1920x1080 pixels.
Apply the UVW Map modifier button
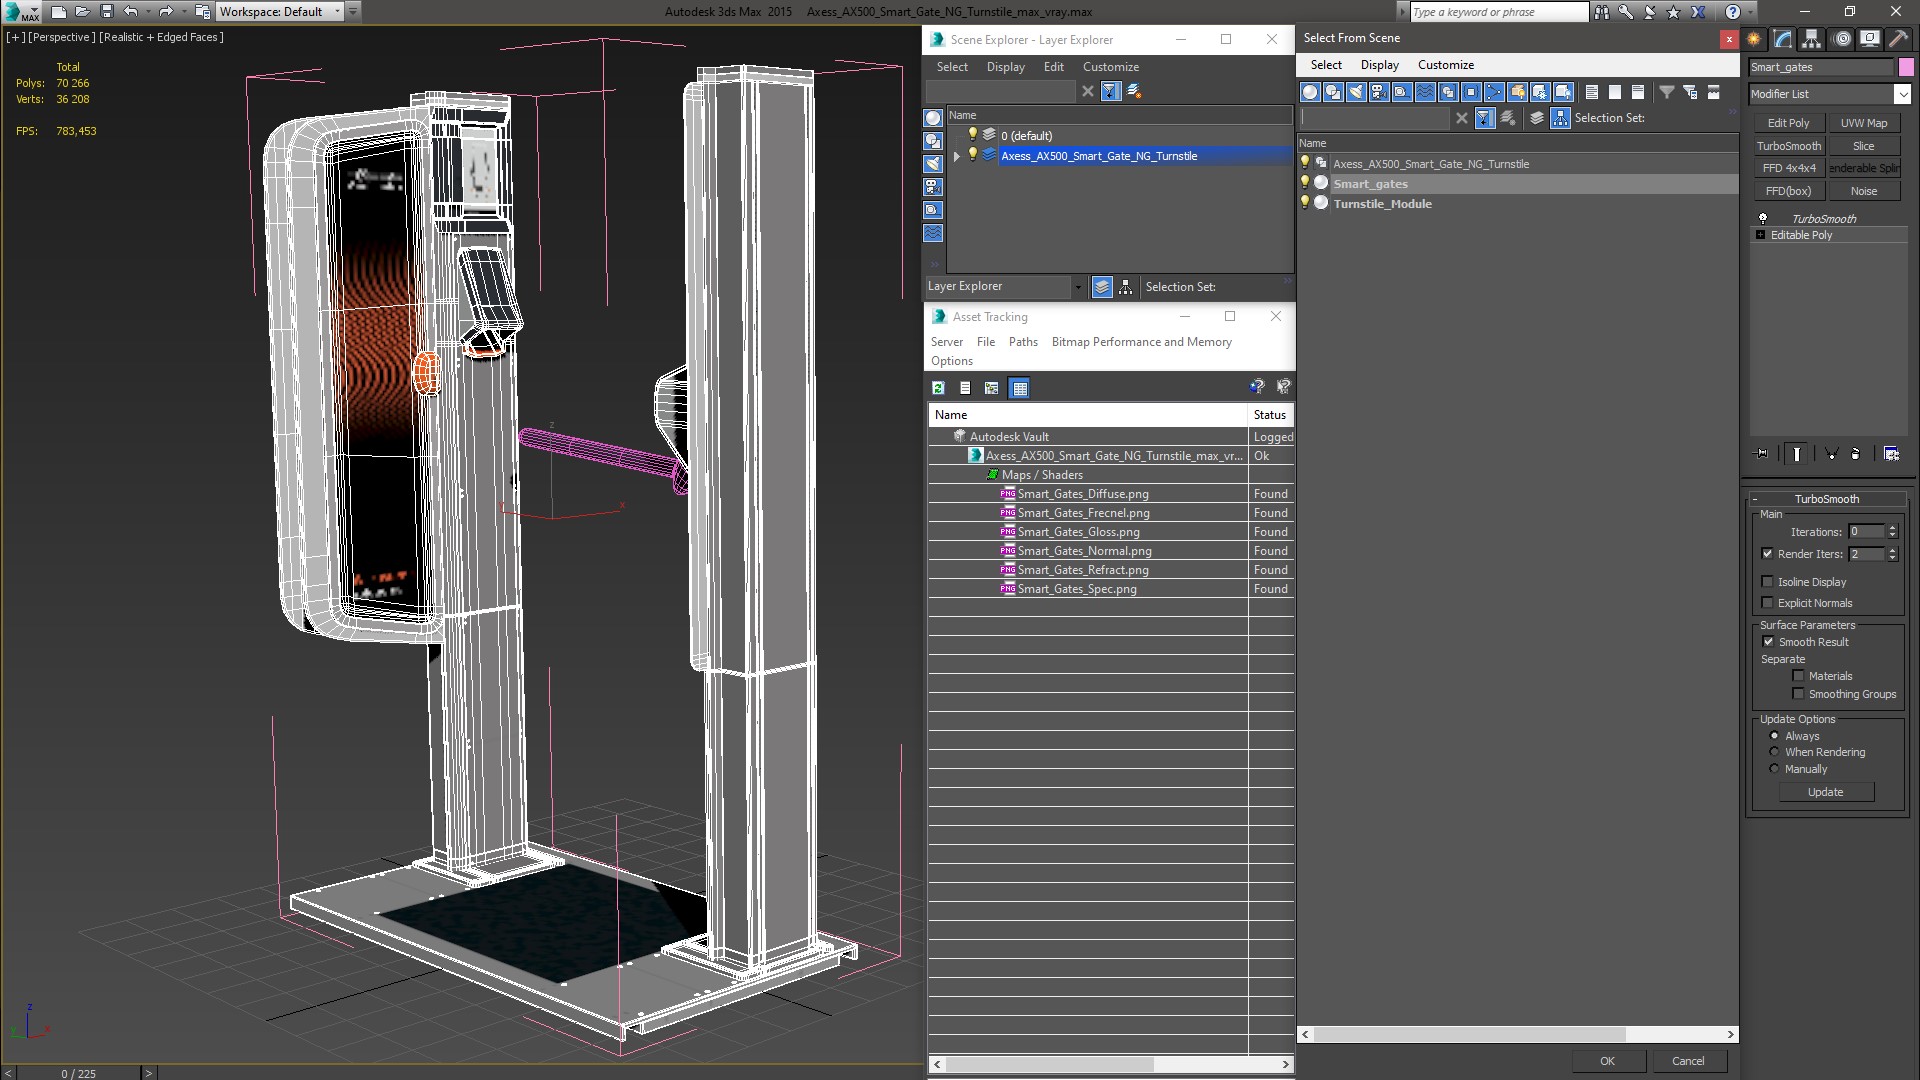click(1864, 123)
